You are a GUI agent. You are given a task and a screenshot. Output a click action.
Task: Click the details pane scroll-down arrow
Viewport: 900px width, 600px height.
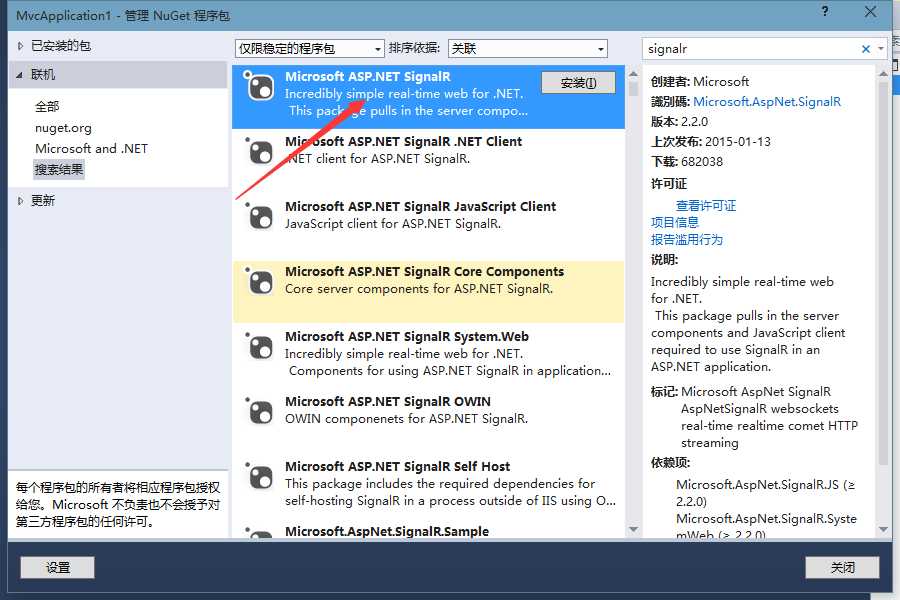coord(883,529)
